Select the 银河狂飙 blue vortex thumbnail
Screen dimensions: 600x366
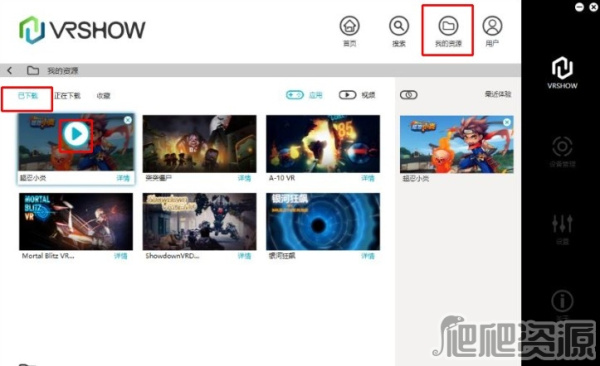click(323, 221)
